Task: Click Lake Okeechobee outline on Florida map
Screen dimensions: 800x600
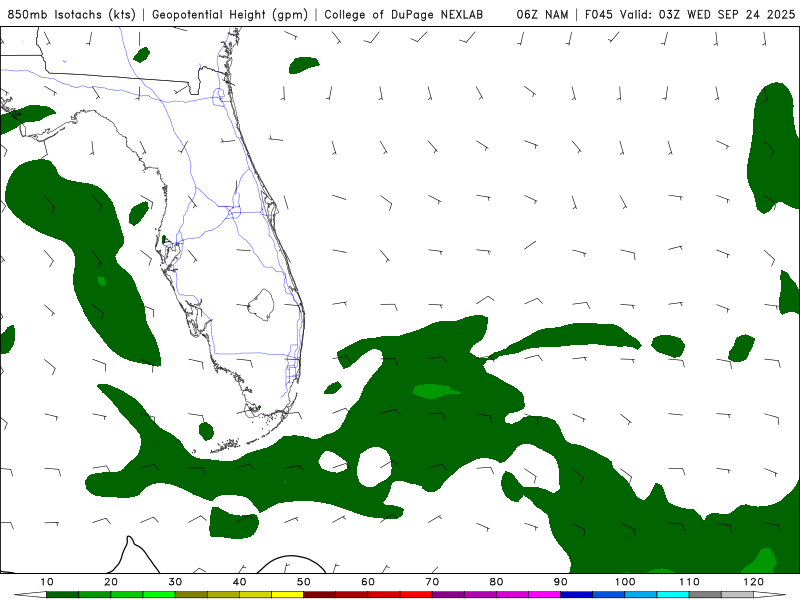Action: point(261,305)
